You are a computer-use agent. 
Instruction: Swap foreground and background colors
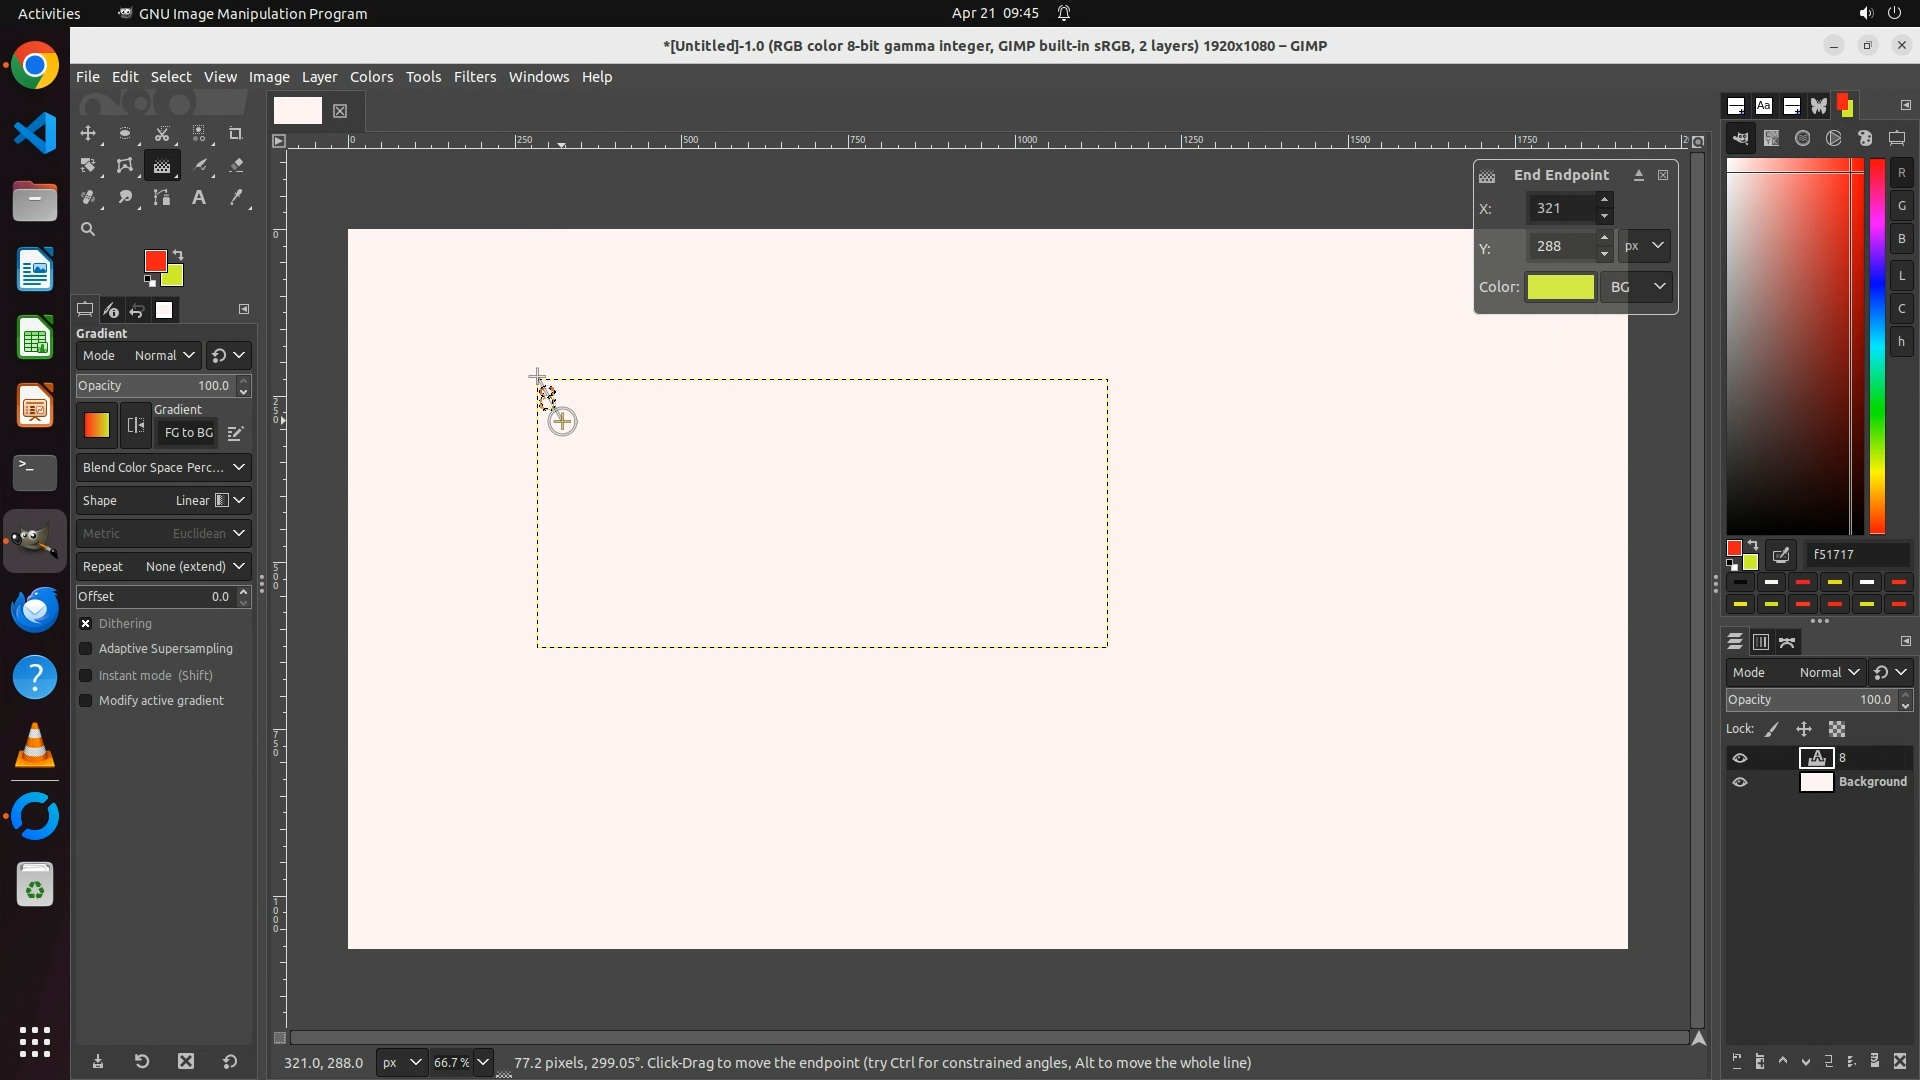click(x=178, y=255)
